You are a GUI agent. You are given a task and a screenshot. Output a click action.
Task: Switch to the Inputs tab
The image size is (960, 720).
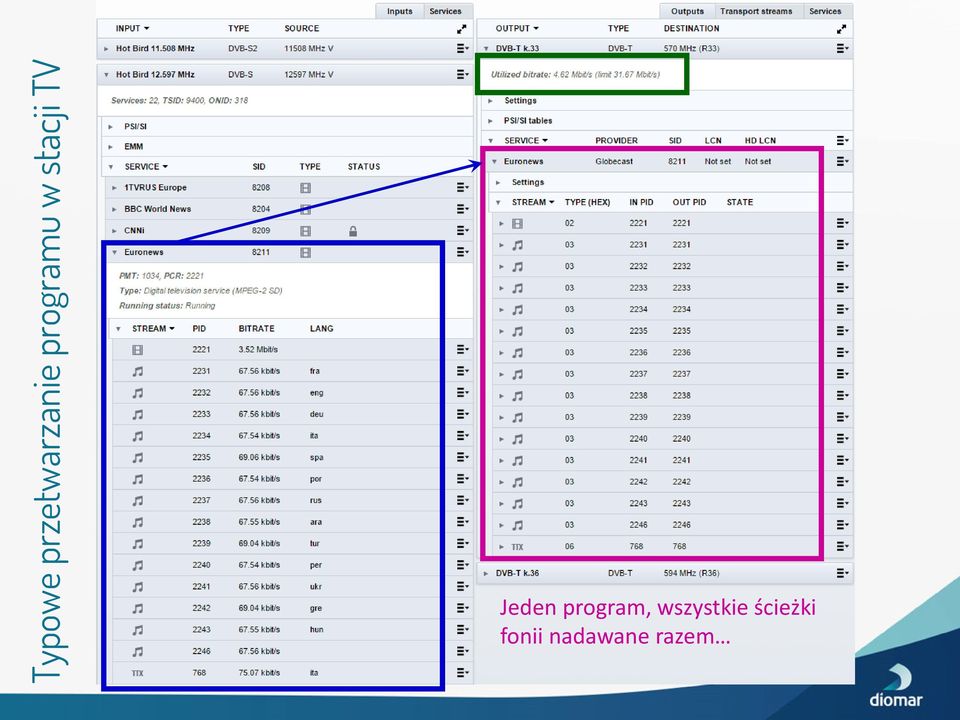tap(400, 11)
